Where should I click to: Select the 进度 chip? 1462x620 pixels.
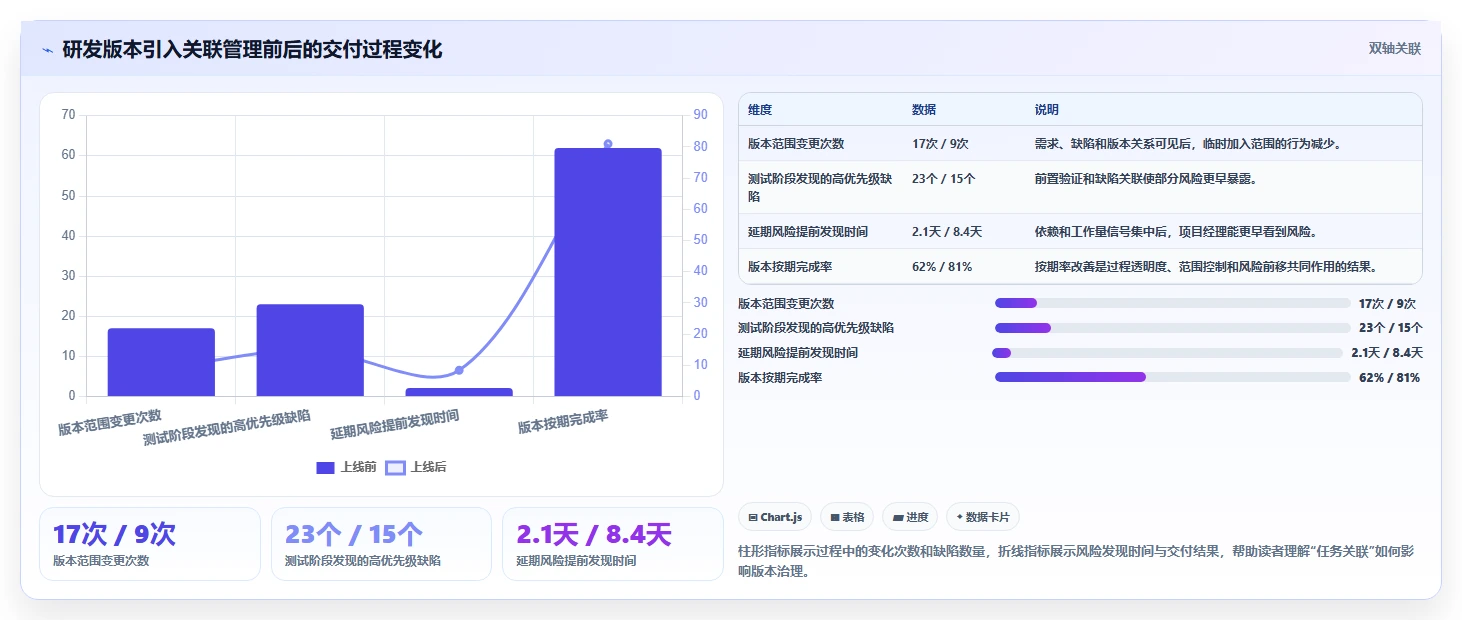(x=910, y=517)
